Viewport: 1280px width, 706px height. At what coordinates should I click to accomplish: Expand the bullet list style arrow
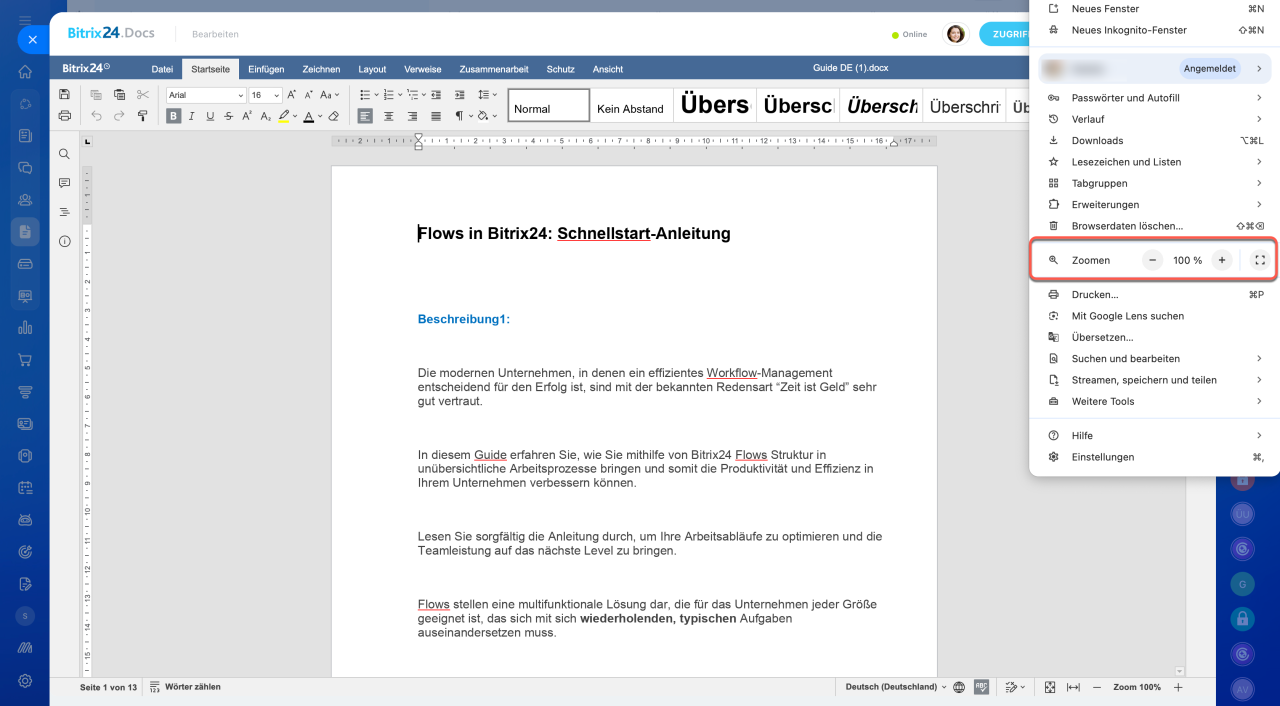point(376,95)
